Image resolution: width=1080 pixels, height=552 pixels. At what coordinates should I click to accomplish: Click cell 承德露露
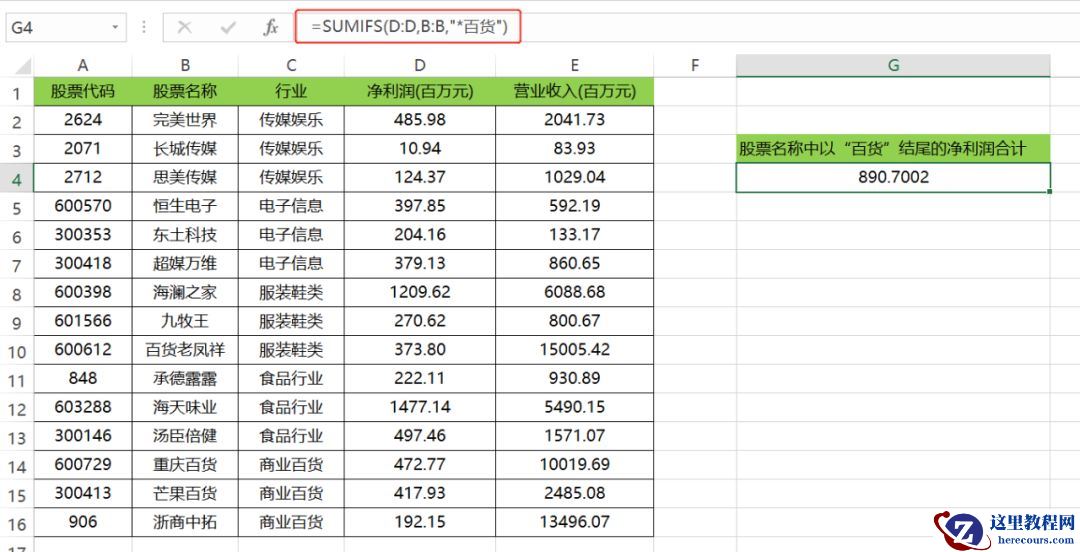(185, 378)
